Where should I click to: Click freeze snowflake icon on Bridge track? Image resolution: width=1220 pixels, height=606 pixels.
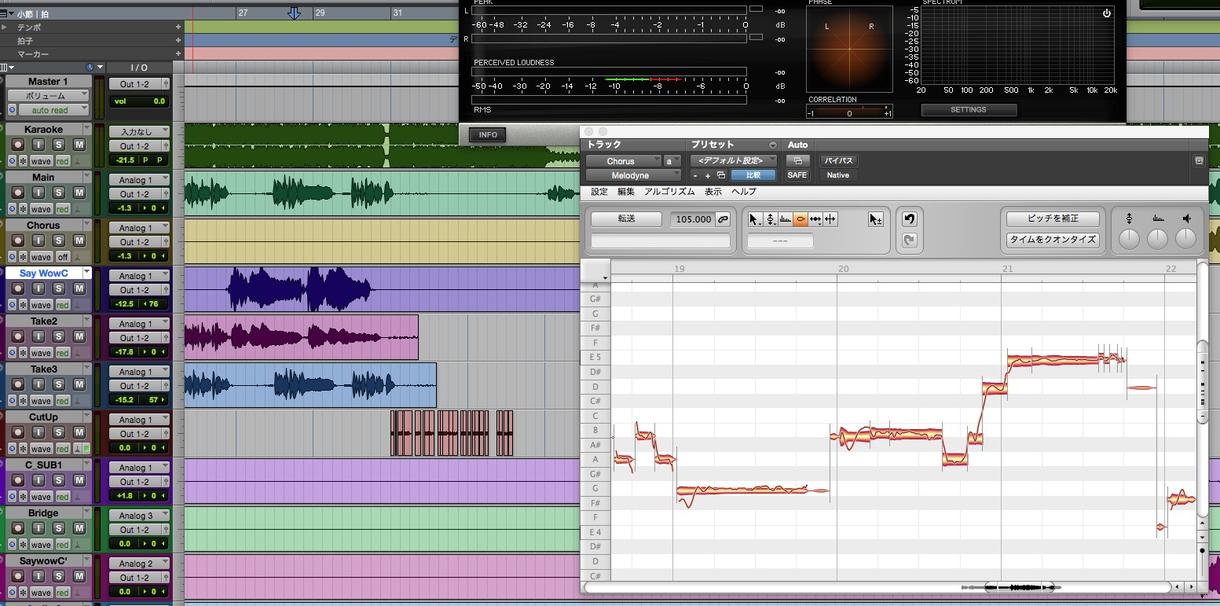(23, 545)
